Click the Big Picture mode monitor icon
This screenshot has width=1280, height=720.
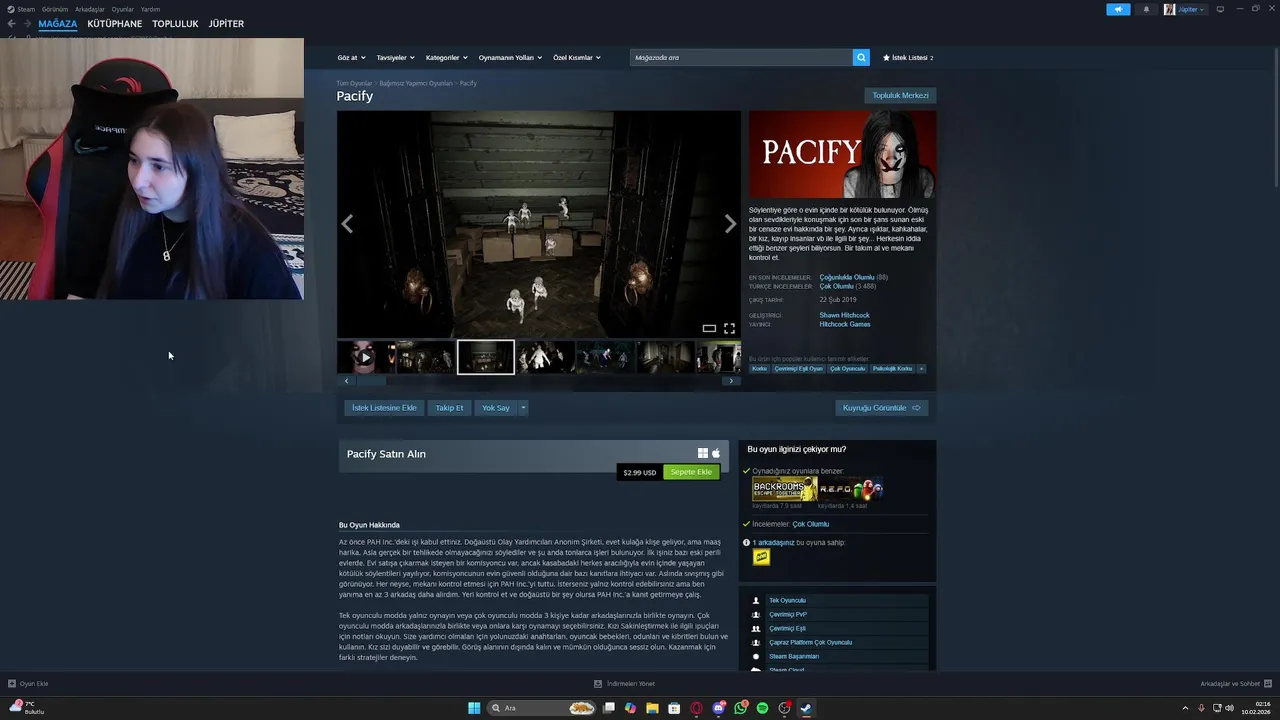1220,9
